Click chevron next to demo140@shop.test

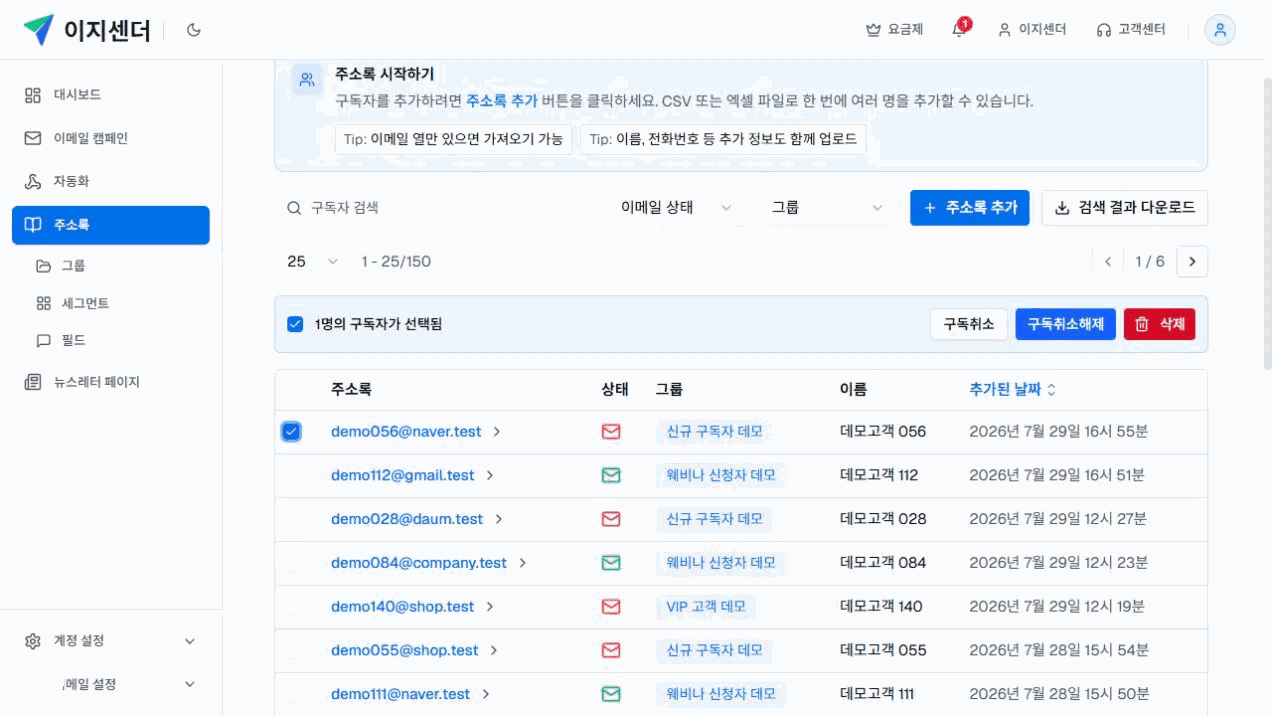tap(490, 606)
